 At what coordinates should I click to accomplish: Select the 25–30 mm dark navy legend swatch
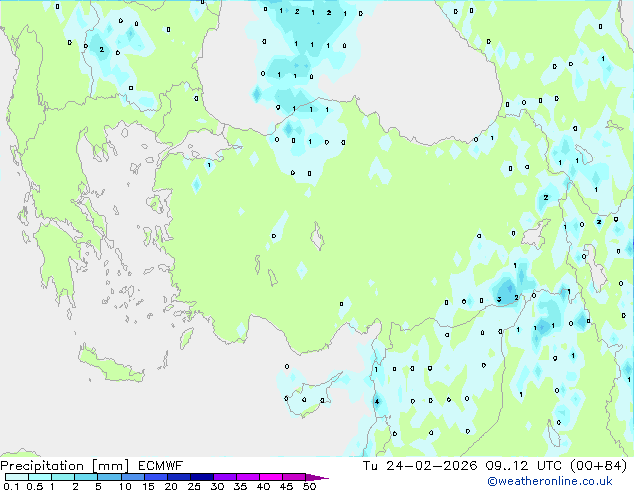(x=202, y=477)
